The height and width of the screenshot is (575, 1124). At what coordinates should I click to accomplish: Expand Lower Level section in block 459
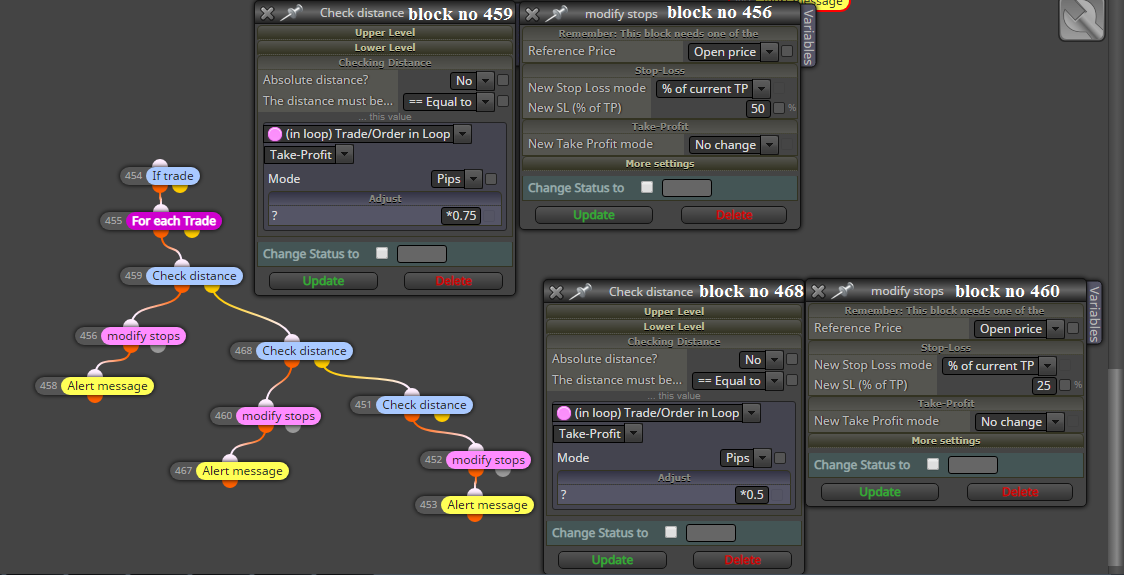click(385, 47)
